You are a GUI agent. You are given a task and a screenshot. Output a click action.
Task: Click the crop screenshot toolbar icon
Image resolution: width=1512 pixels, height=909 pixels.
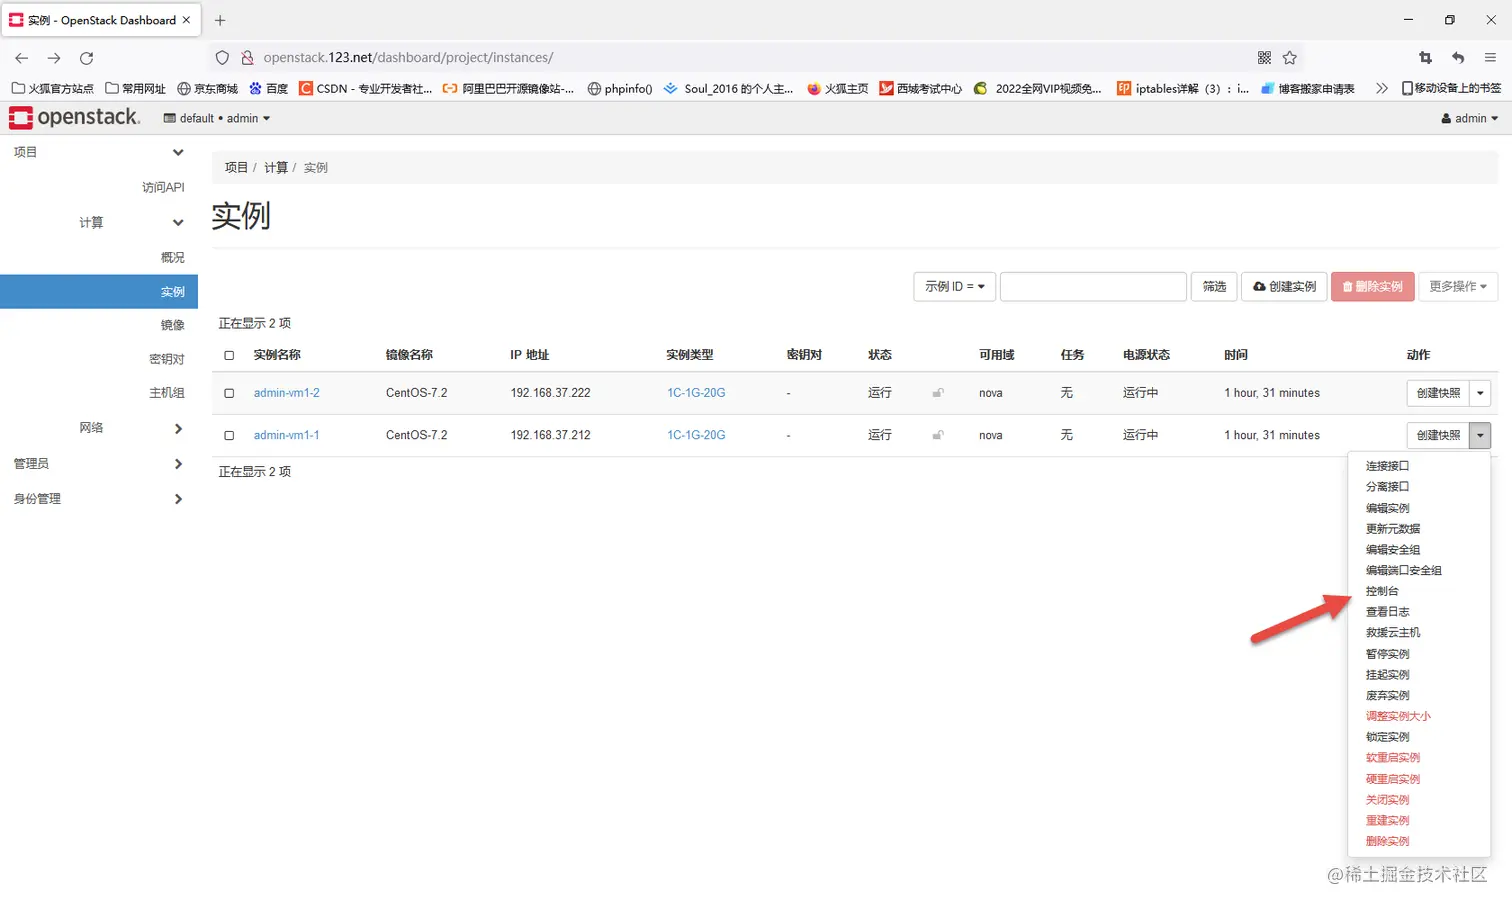pyautogui.click(x=1426, y=58)
